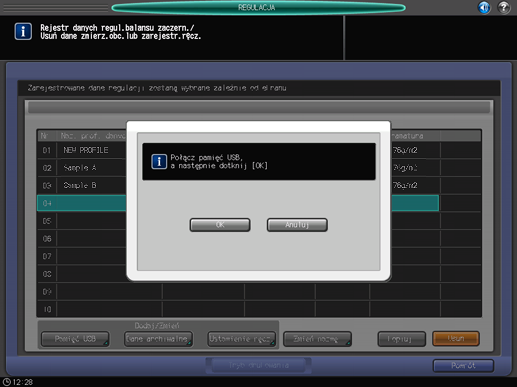Image resolution: width=517 pixels, height=387 pixels.
Task: Click the Dane archiwalne button
Action: pyautogui.click(x=158, y=339)
